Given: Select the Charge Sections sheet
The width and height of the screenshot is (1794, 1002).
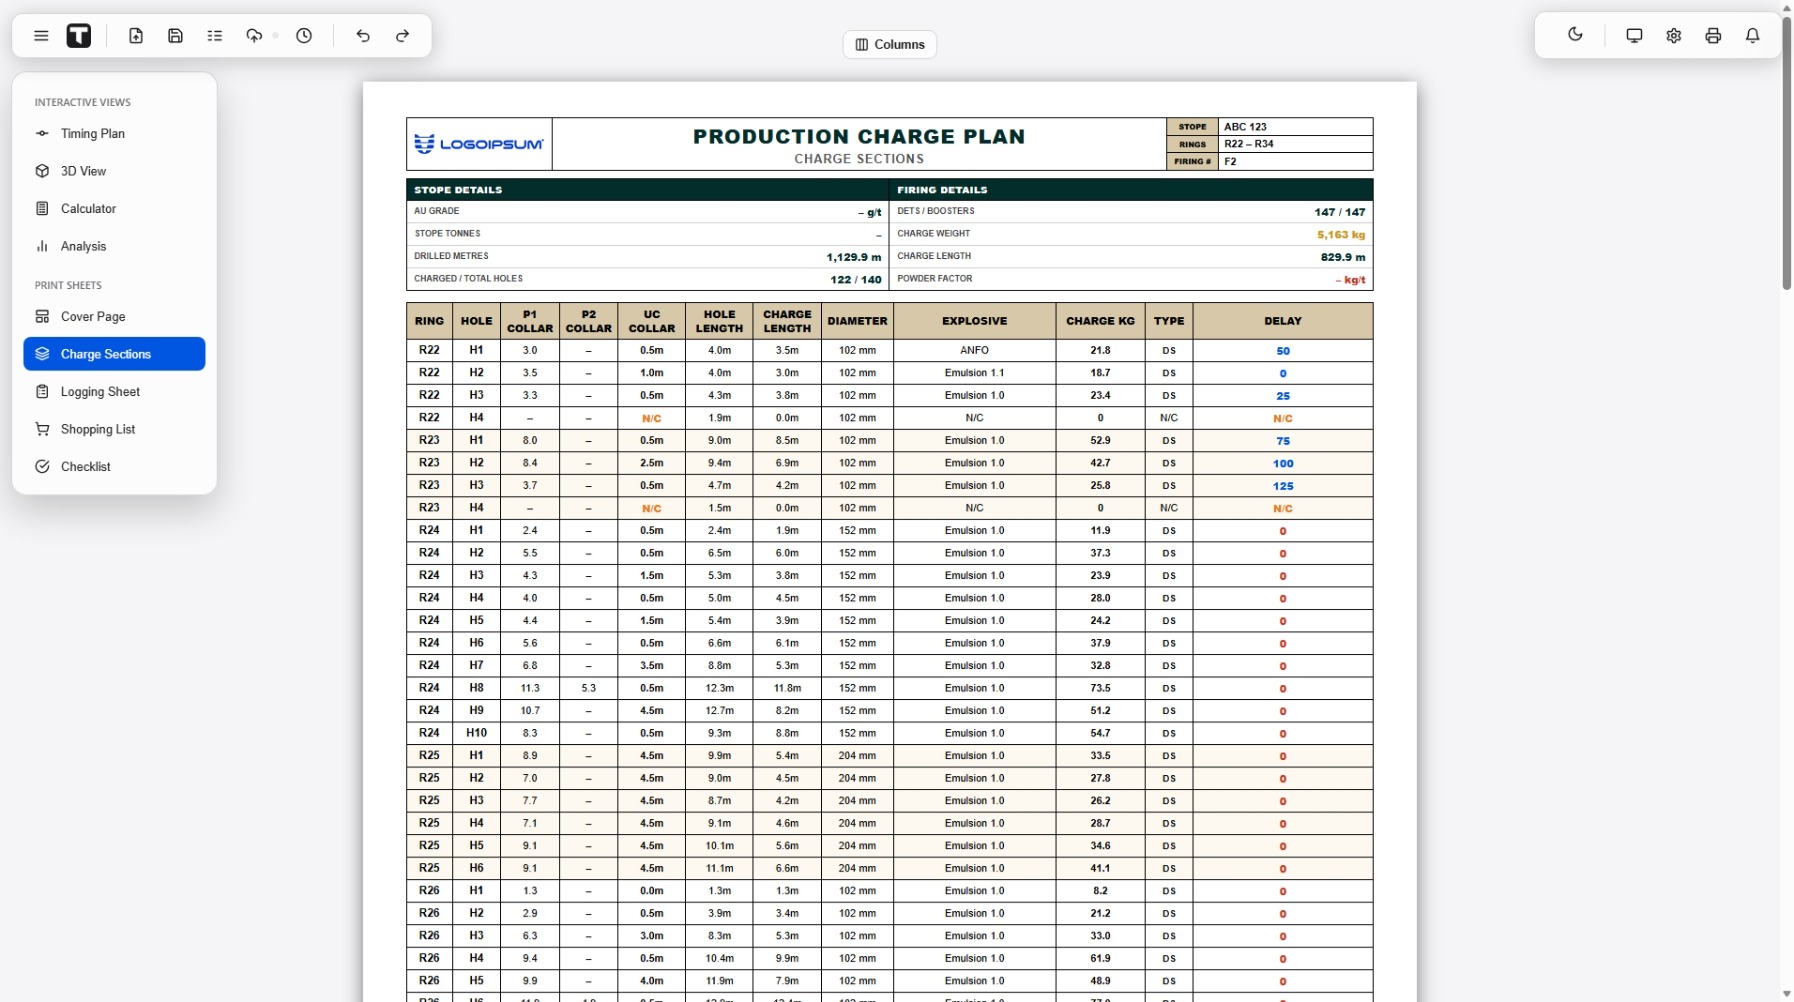Looking at the screenshot, I should [x=114, y=354].
